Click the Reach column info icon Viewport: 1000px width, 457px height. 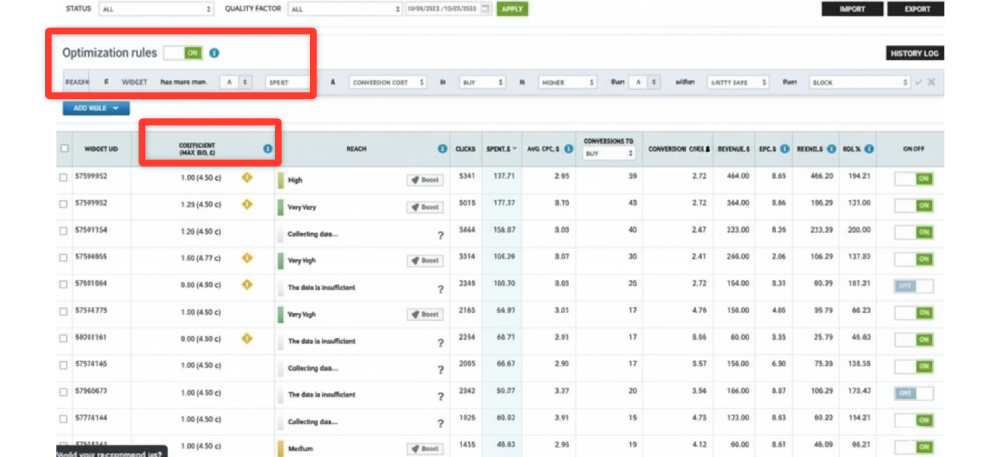coord(442,149)
